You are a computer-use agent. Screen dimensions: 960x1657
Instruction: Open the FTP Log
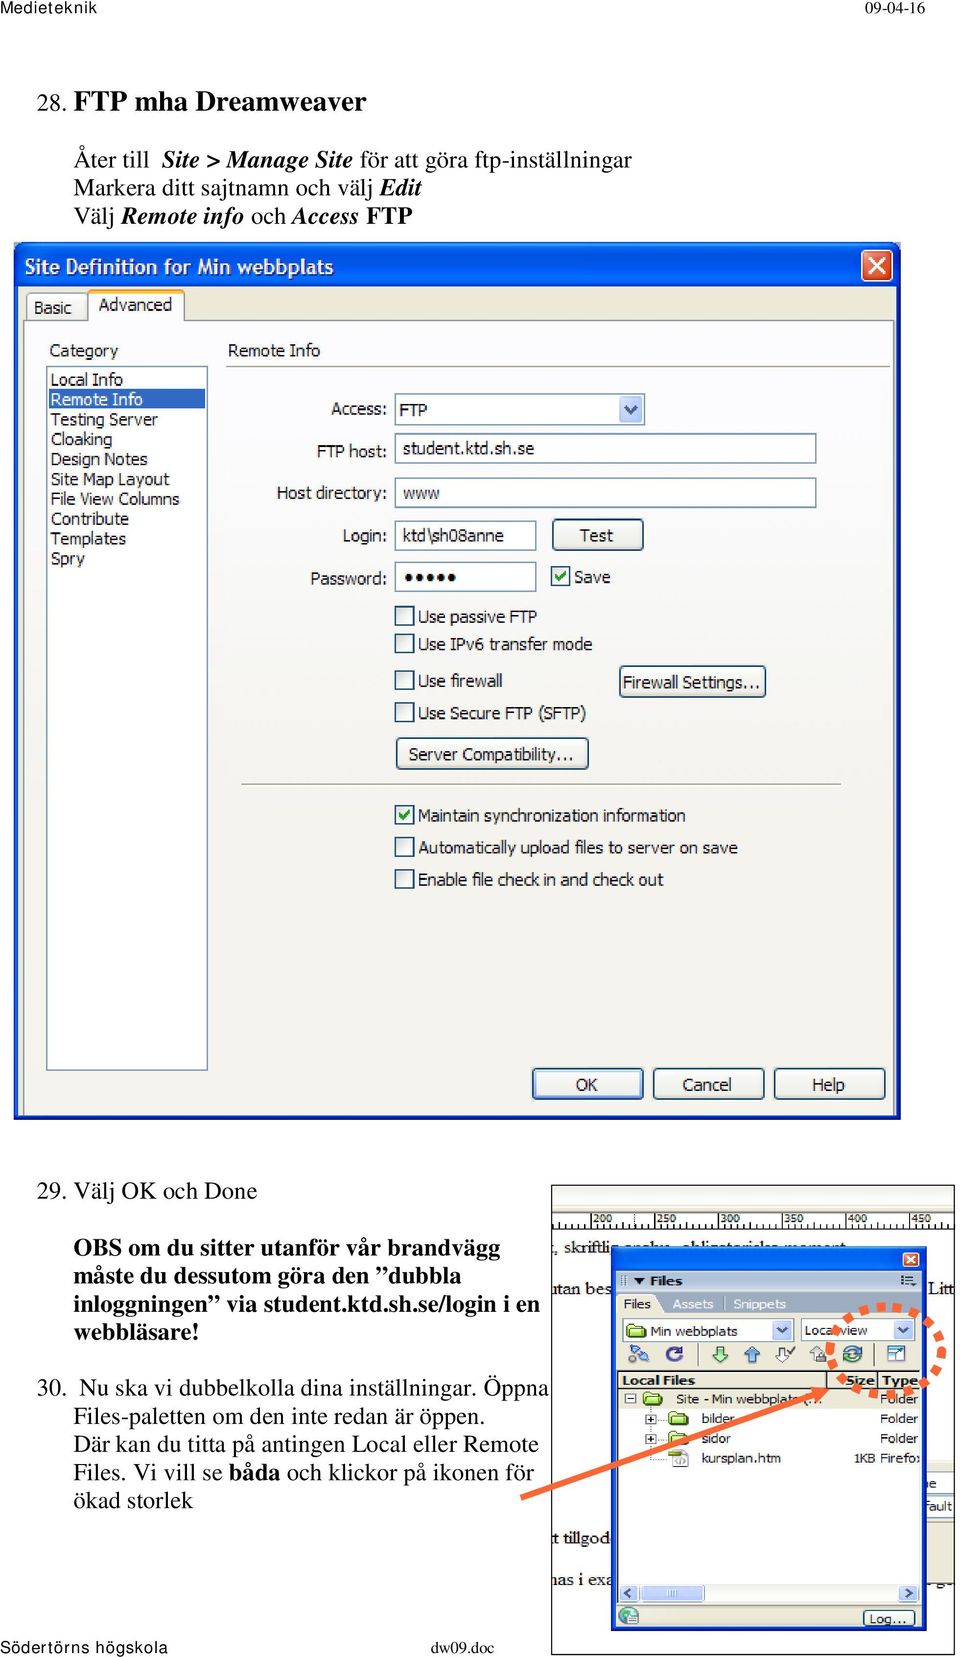pyautogui.click(x=887, y=1618)
